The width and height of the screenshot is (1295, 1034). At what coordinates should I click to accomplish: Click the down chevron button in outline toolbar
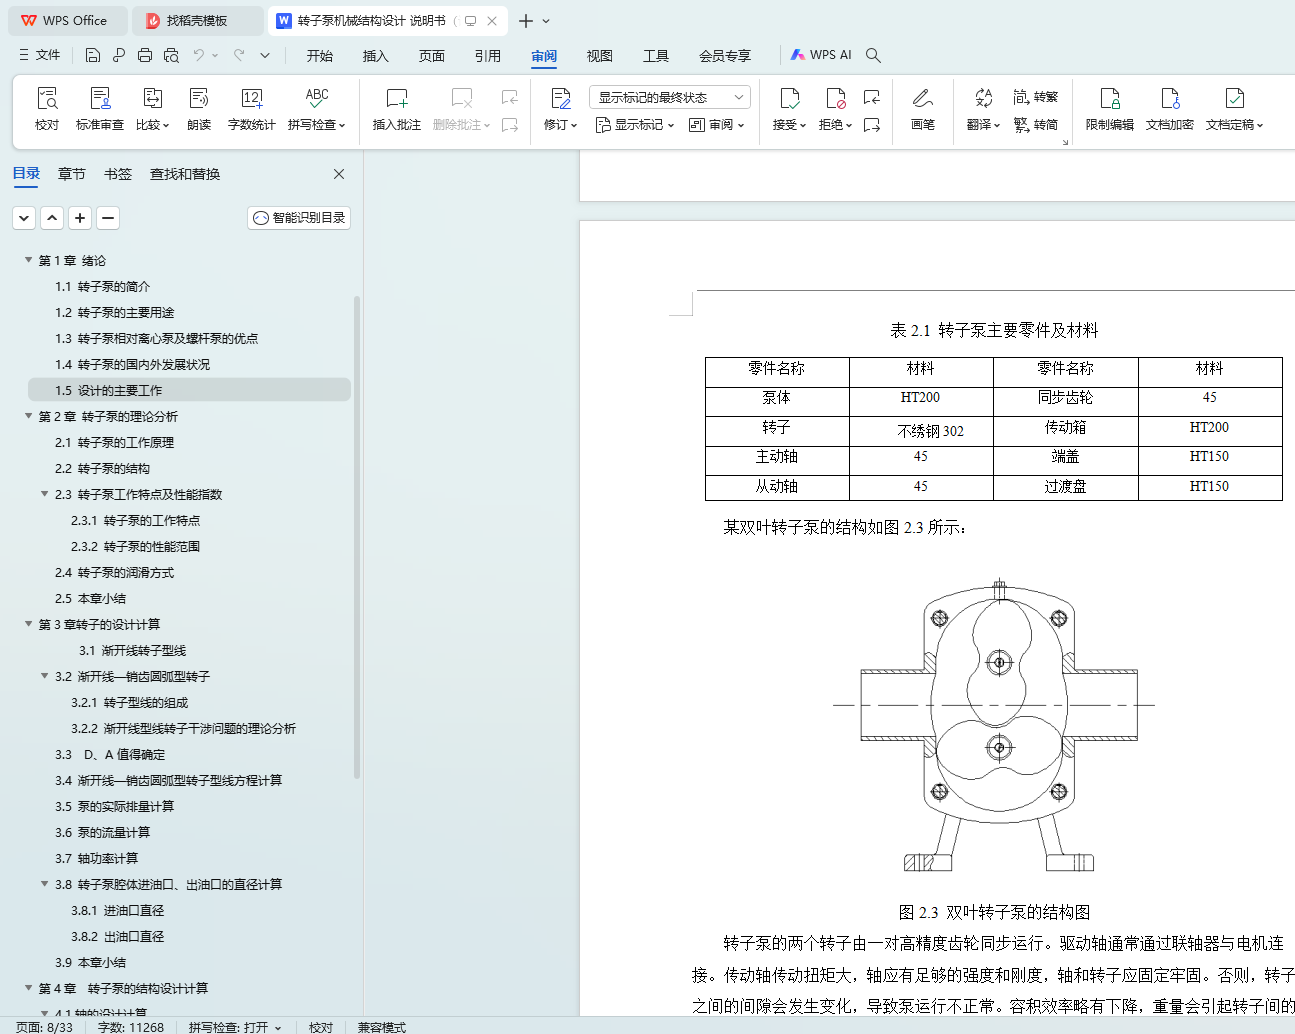pyautogui.click(x=24, y=218)
